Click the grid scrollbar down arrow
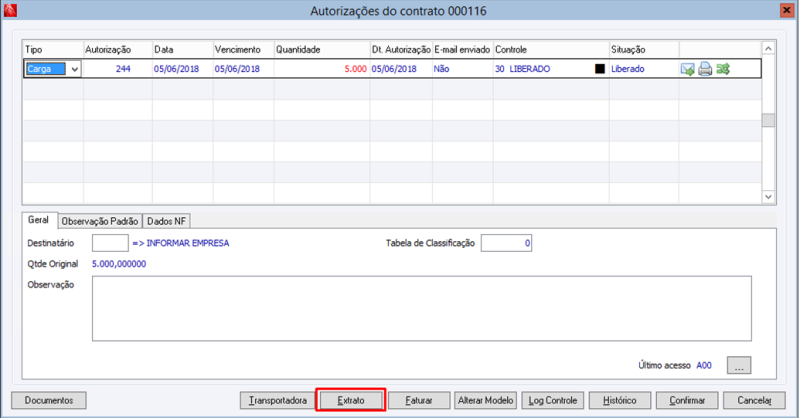 point(768,197)
